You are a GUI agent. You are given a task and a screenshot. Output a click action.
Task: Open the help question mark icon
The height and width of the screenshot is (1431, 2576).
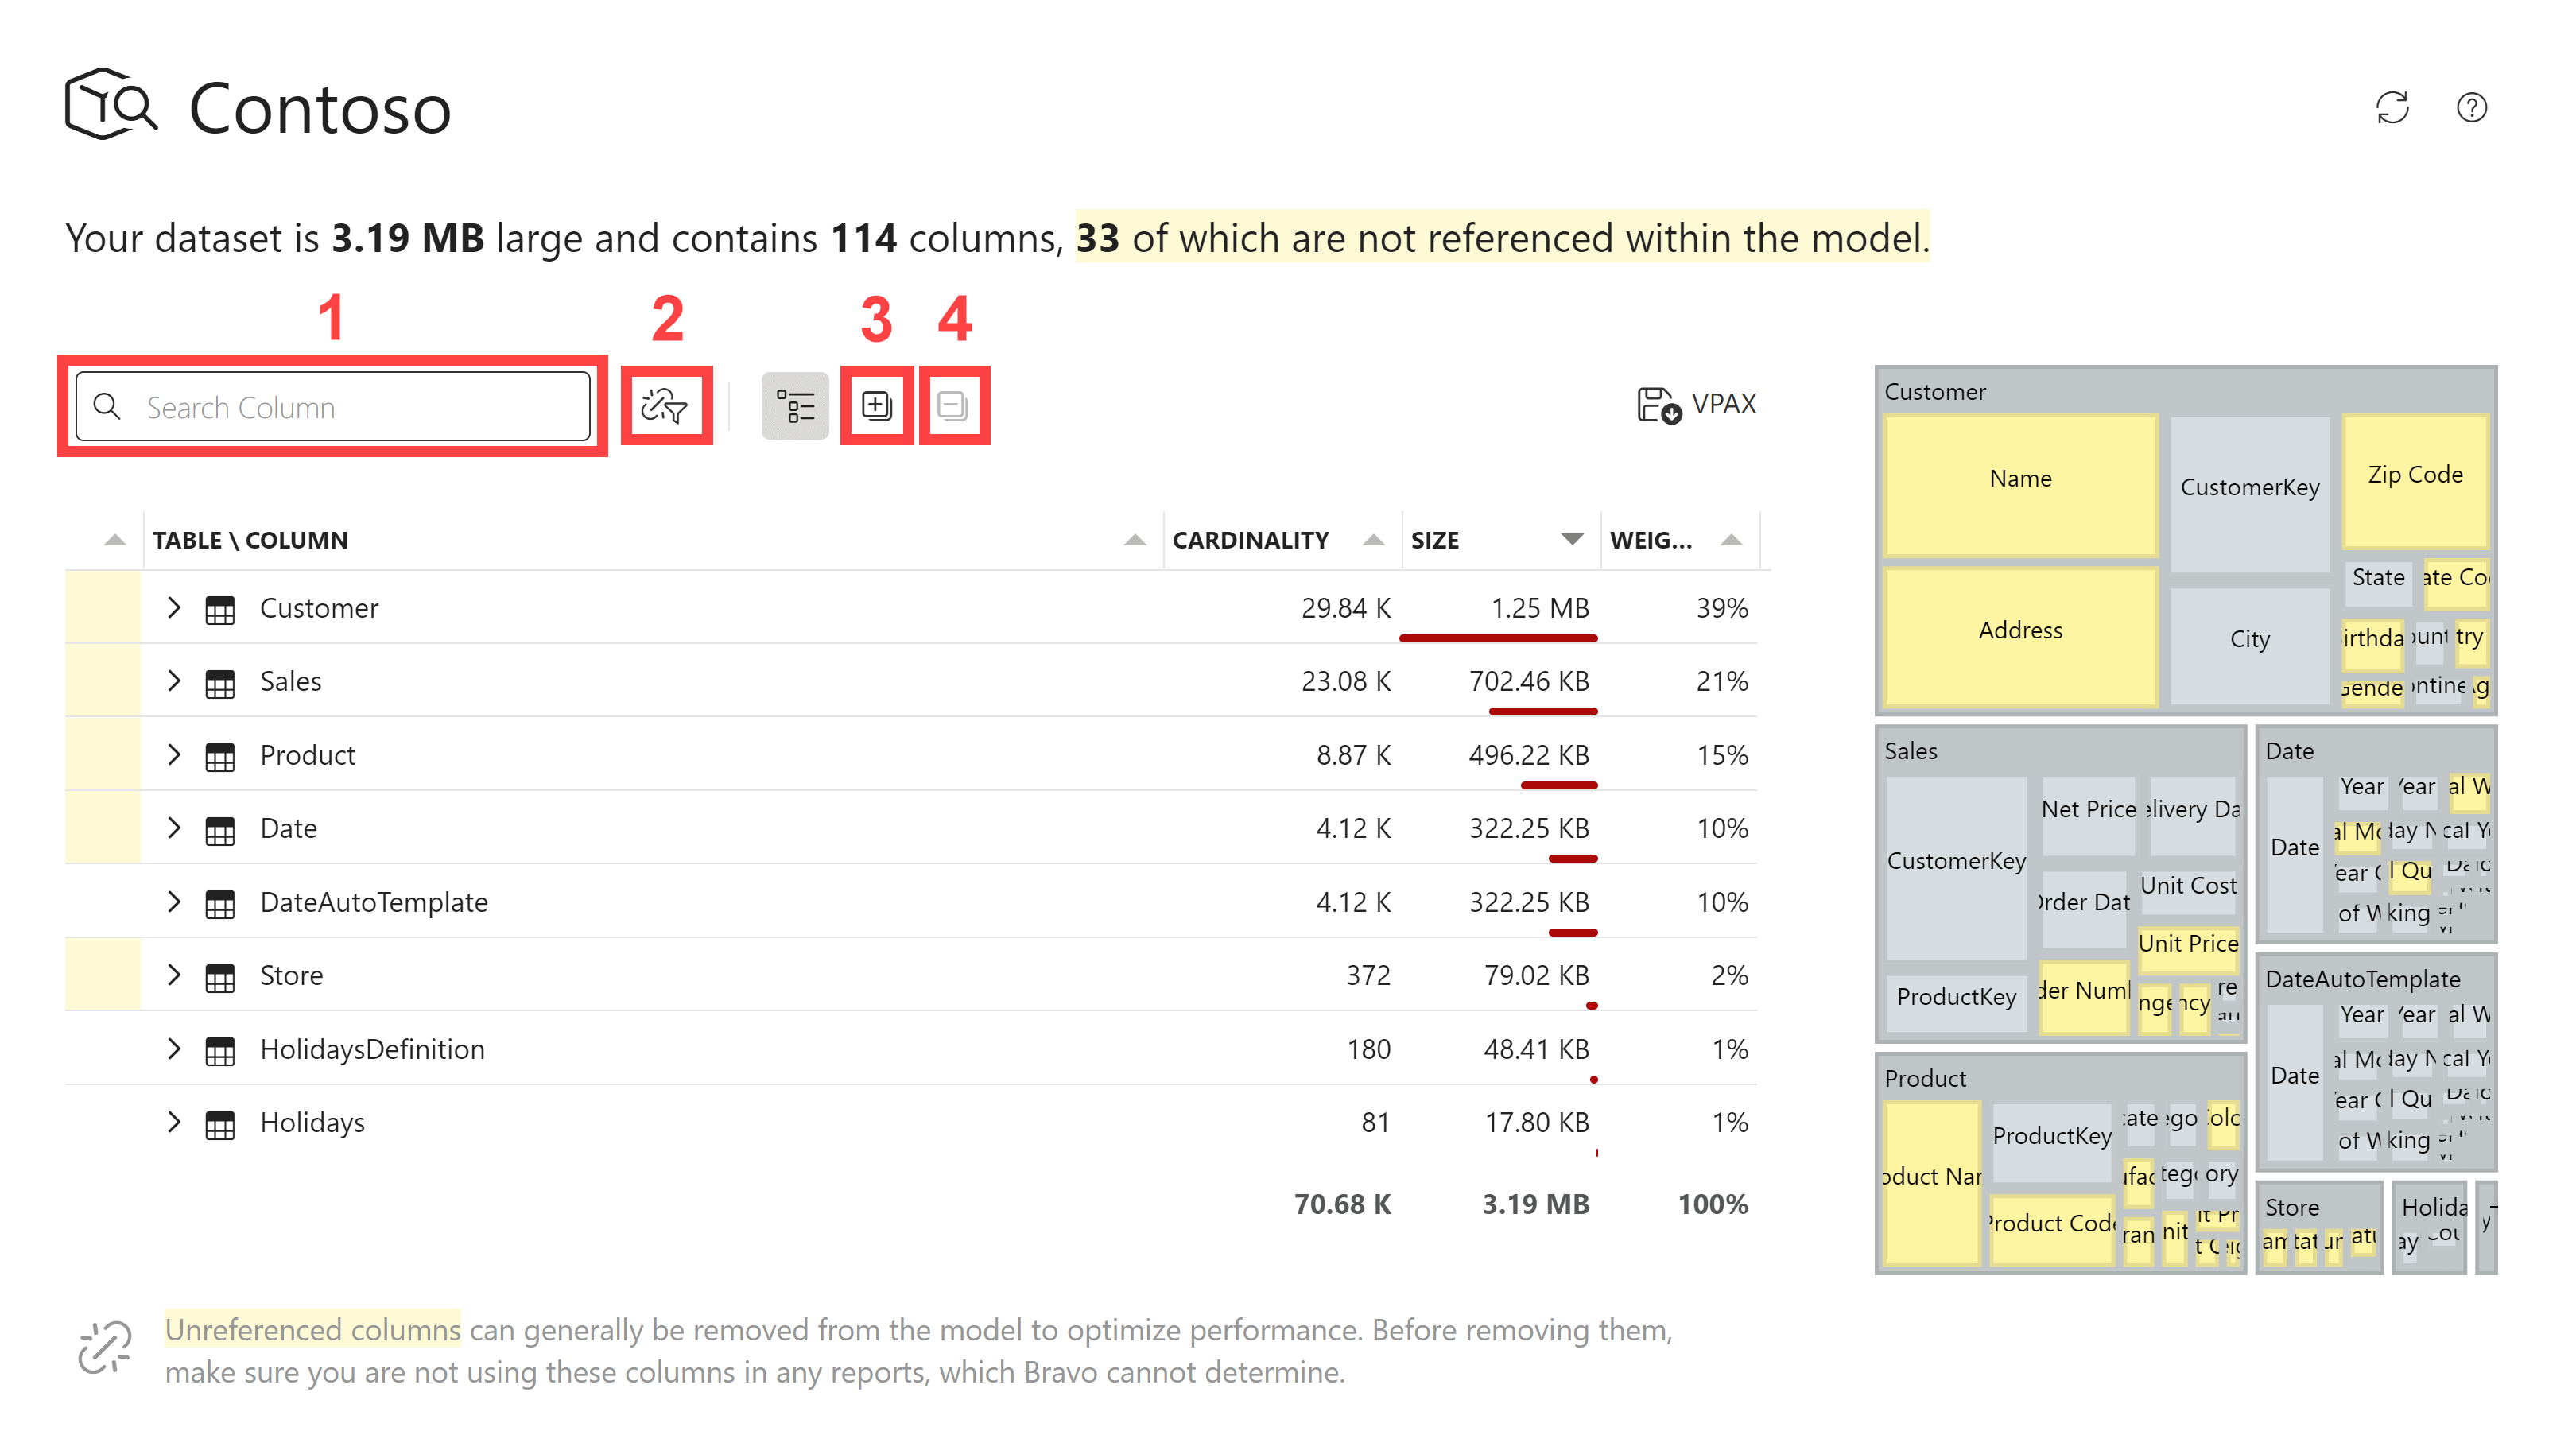click(x=2471, y=107)
